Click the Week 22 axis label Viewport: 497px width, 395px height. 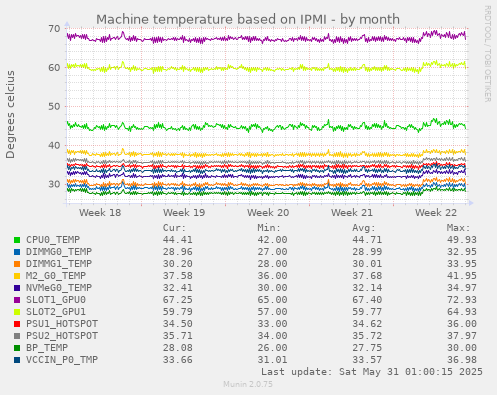pos(436,213)
